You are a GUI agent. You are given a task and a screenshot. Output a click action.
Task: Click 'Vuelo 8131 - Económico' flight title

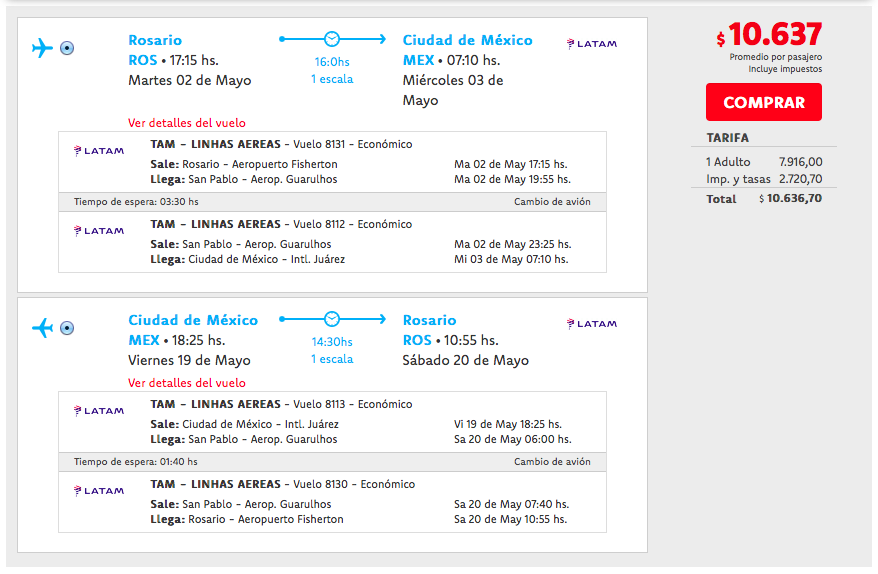coord(353,144)
